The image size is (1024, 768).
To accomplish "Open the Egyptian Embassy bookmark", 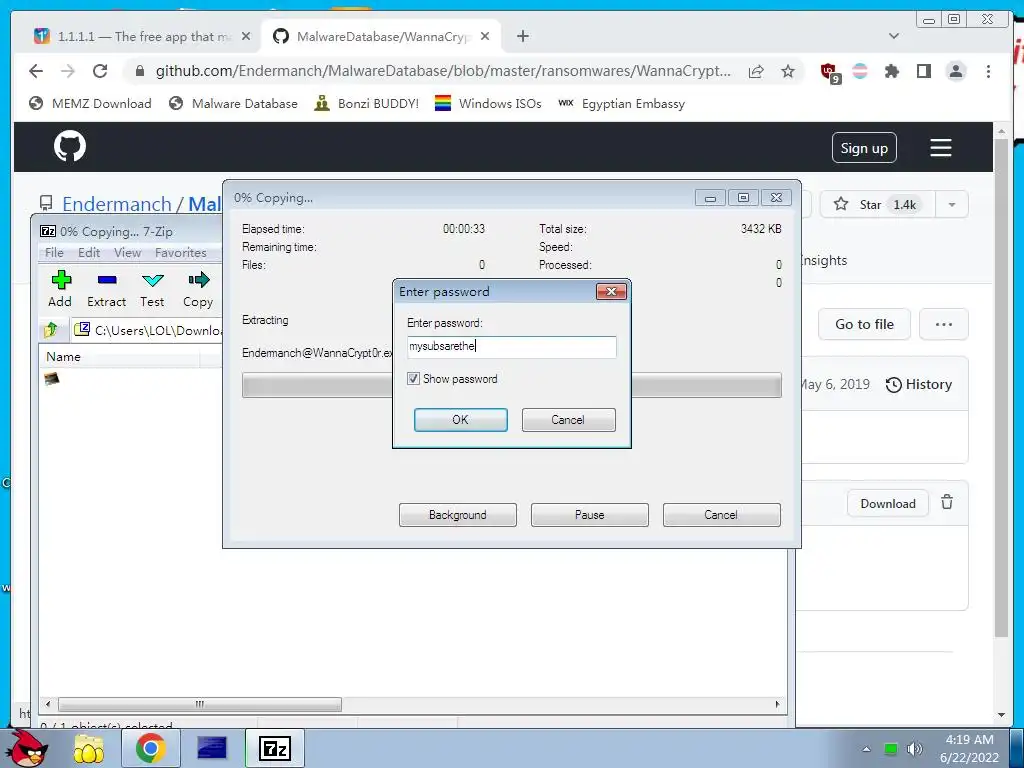I will point(622,104).
